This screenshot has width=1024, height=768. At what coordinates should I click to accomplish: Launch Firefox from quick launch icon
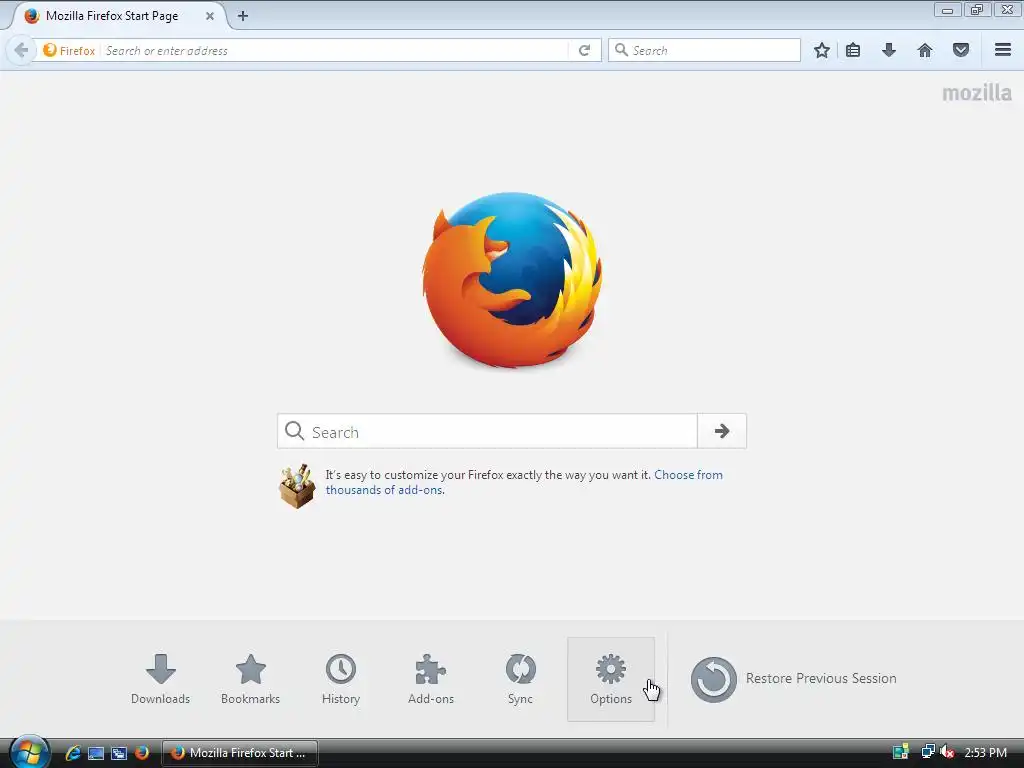(142, 753)
